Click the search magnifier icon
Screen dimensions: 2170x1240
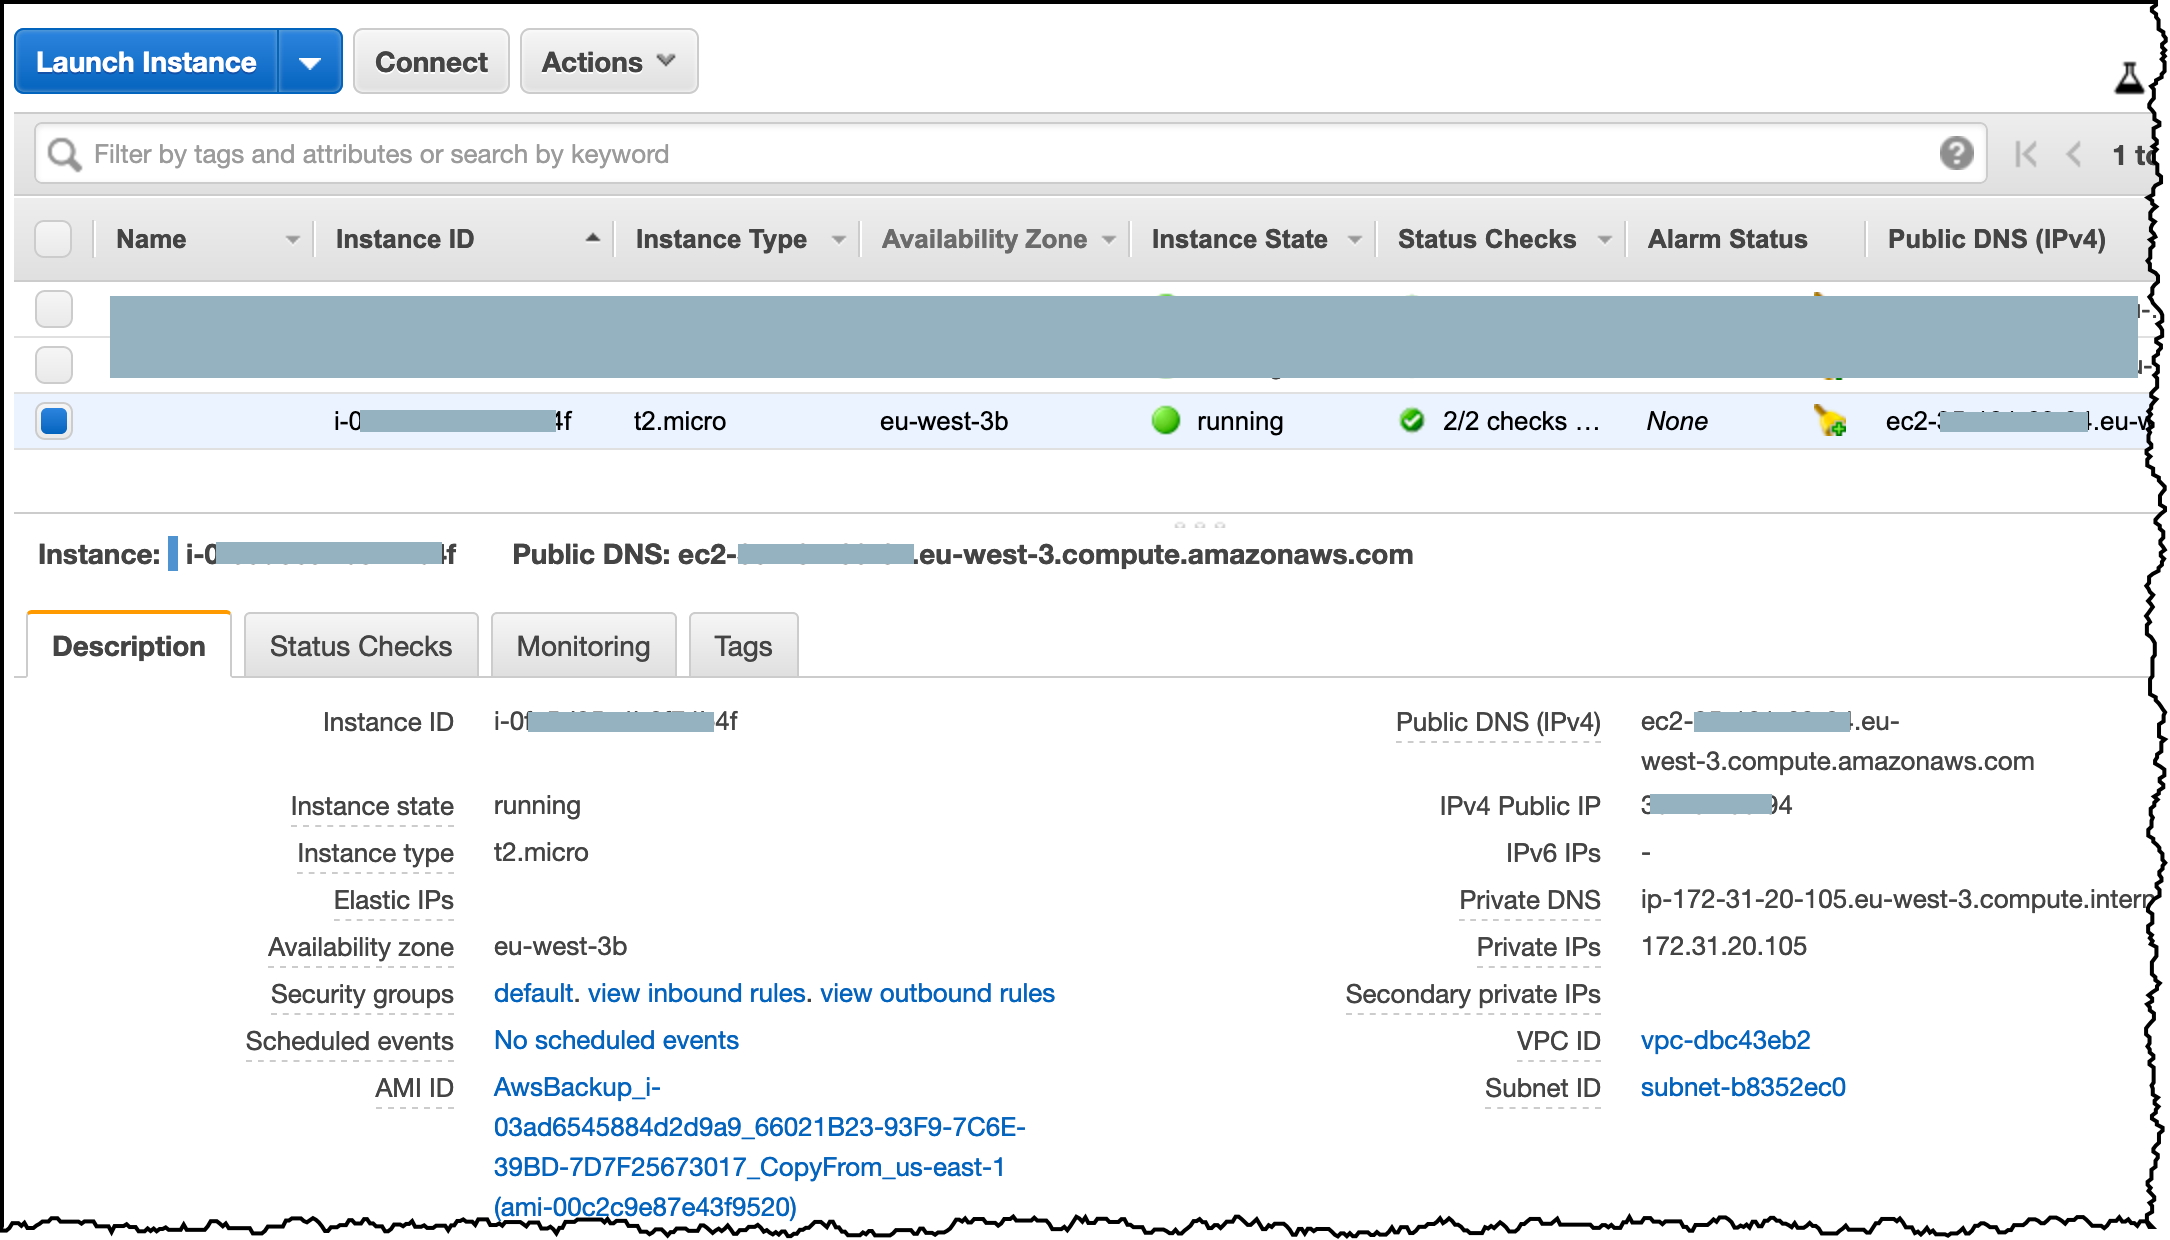coord(64,155)
